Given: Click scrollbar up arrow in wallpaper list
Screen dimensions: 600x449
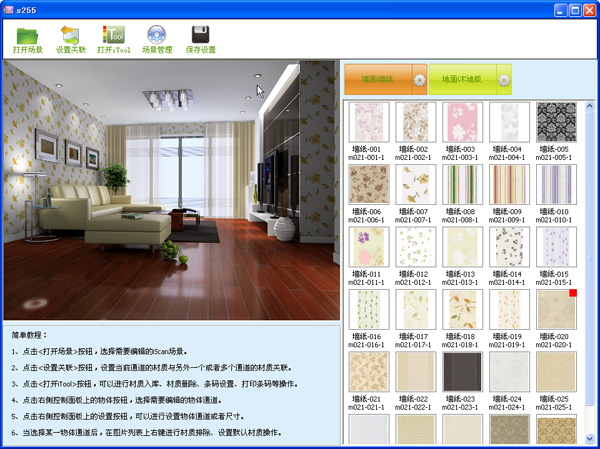Looking at the screenshot, I should 590,106.
